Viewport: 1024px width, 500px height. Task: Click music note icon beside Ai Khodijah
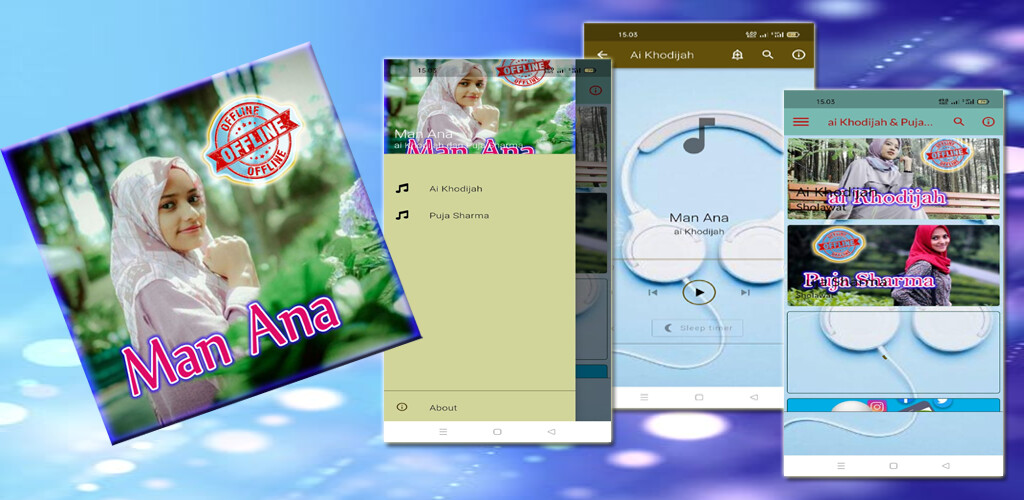click(x=402, y=189)
